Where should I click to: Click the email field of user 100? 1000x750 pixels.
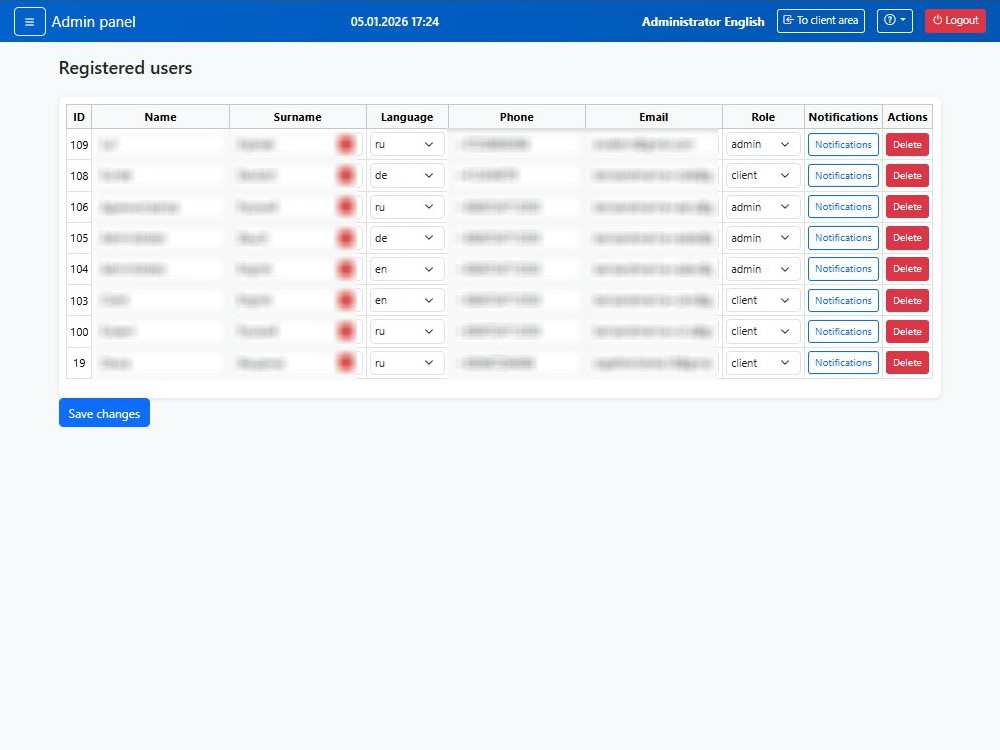click(x=654, y=332)
